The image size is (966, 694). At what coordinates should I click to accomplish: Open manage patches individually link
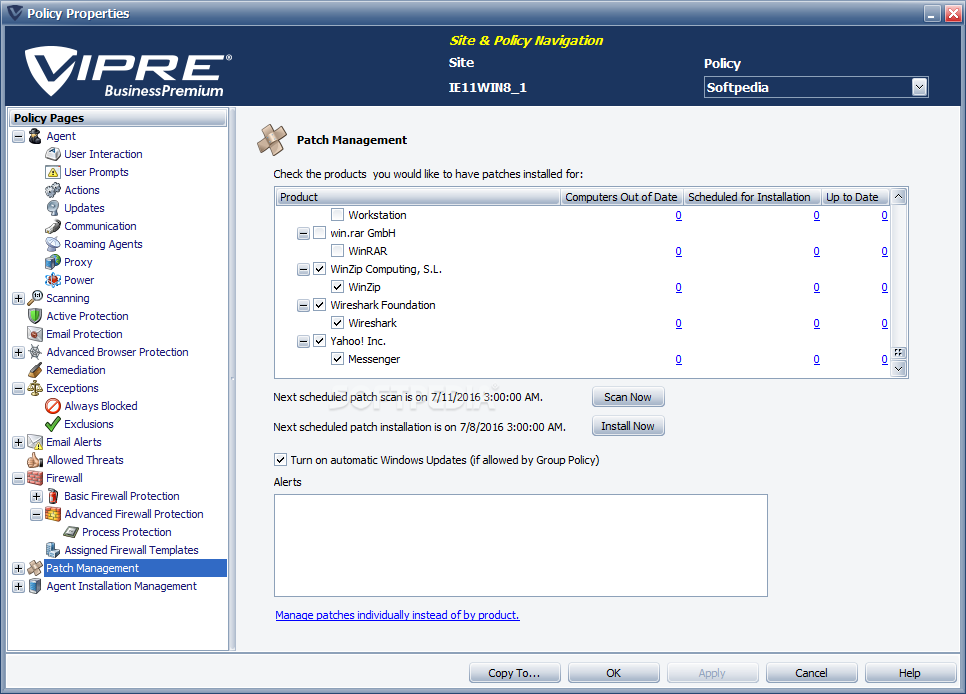(397, 615)
